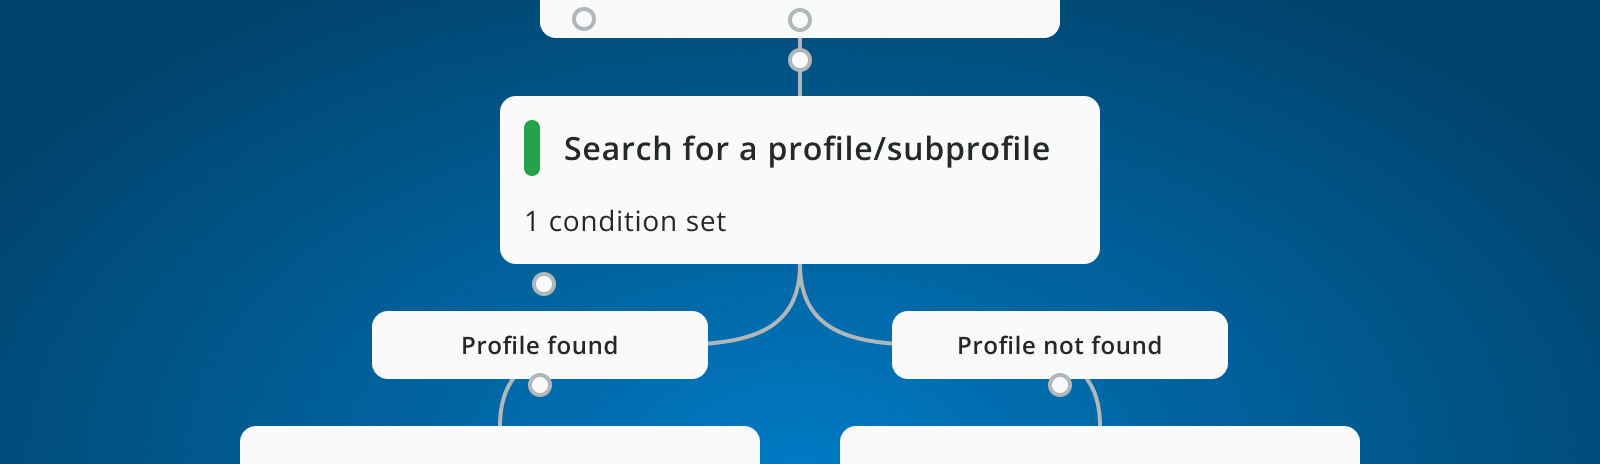Click the left connector dot on the top card
The width and height of the screenshot is (1600, 464).
(584, 19)
